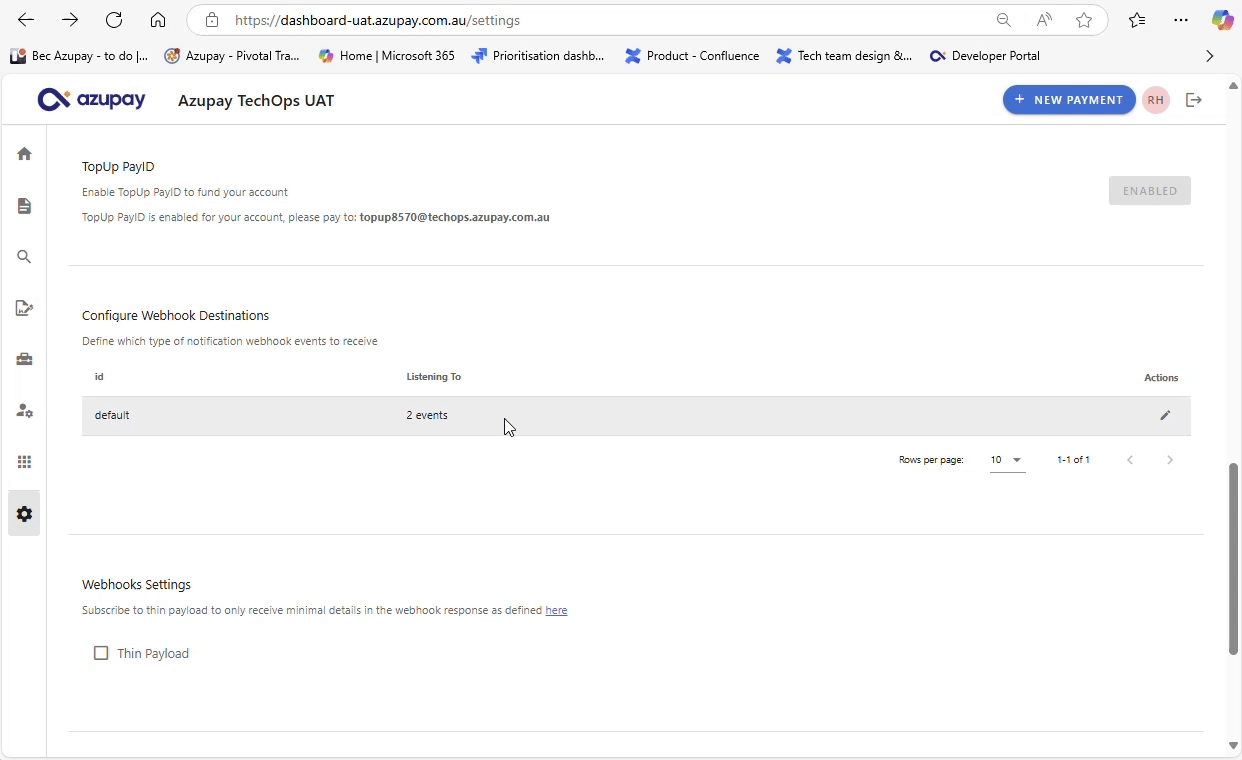
Task: Click the 2 events cell
Action: click(427, 415)
